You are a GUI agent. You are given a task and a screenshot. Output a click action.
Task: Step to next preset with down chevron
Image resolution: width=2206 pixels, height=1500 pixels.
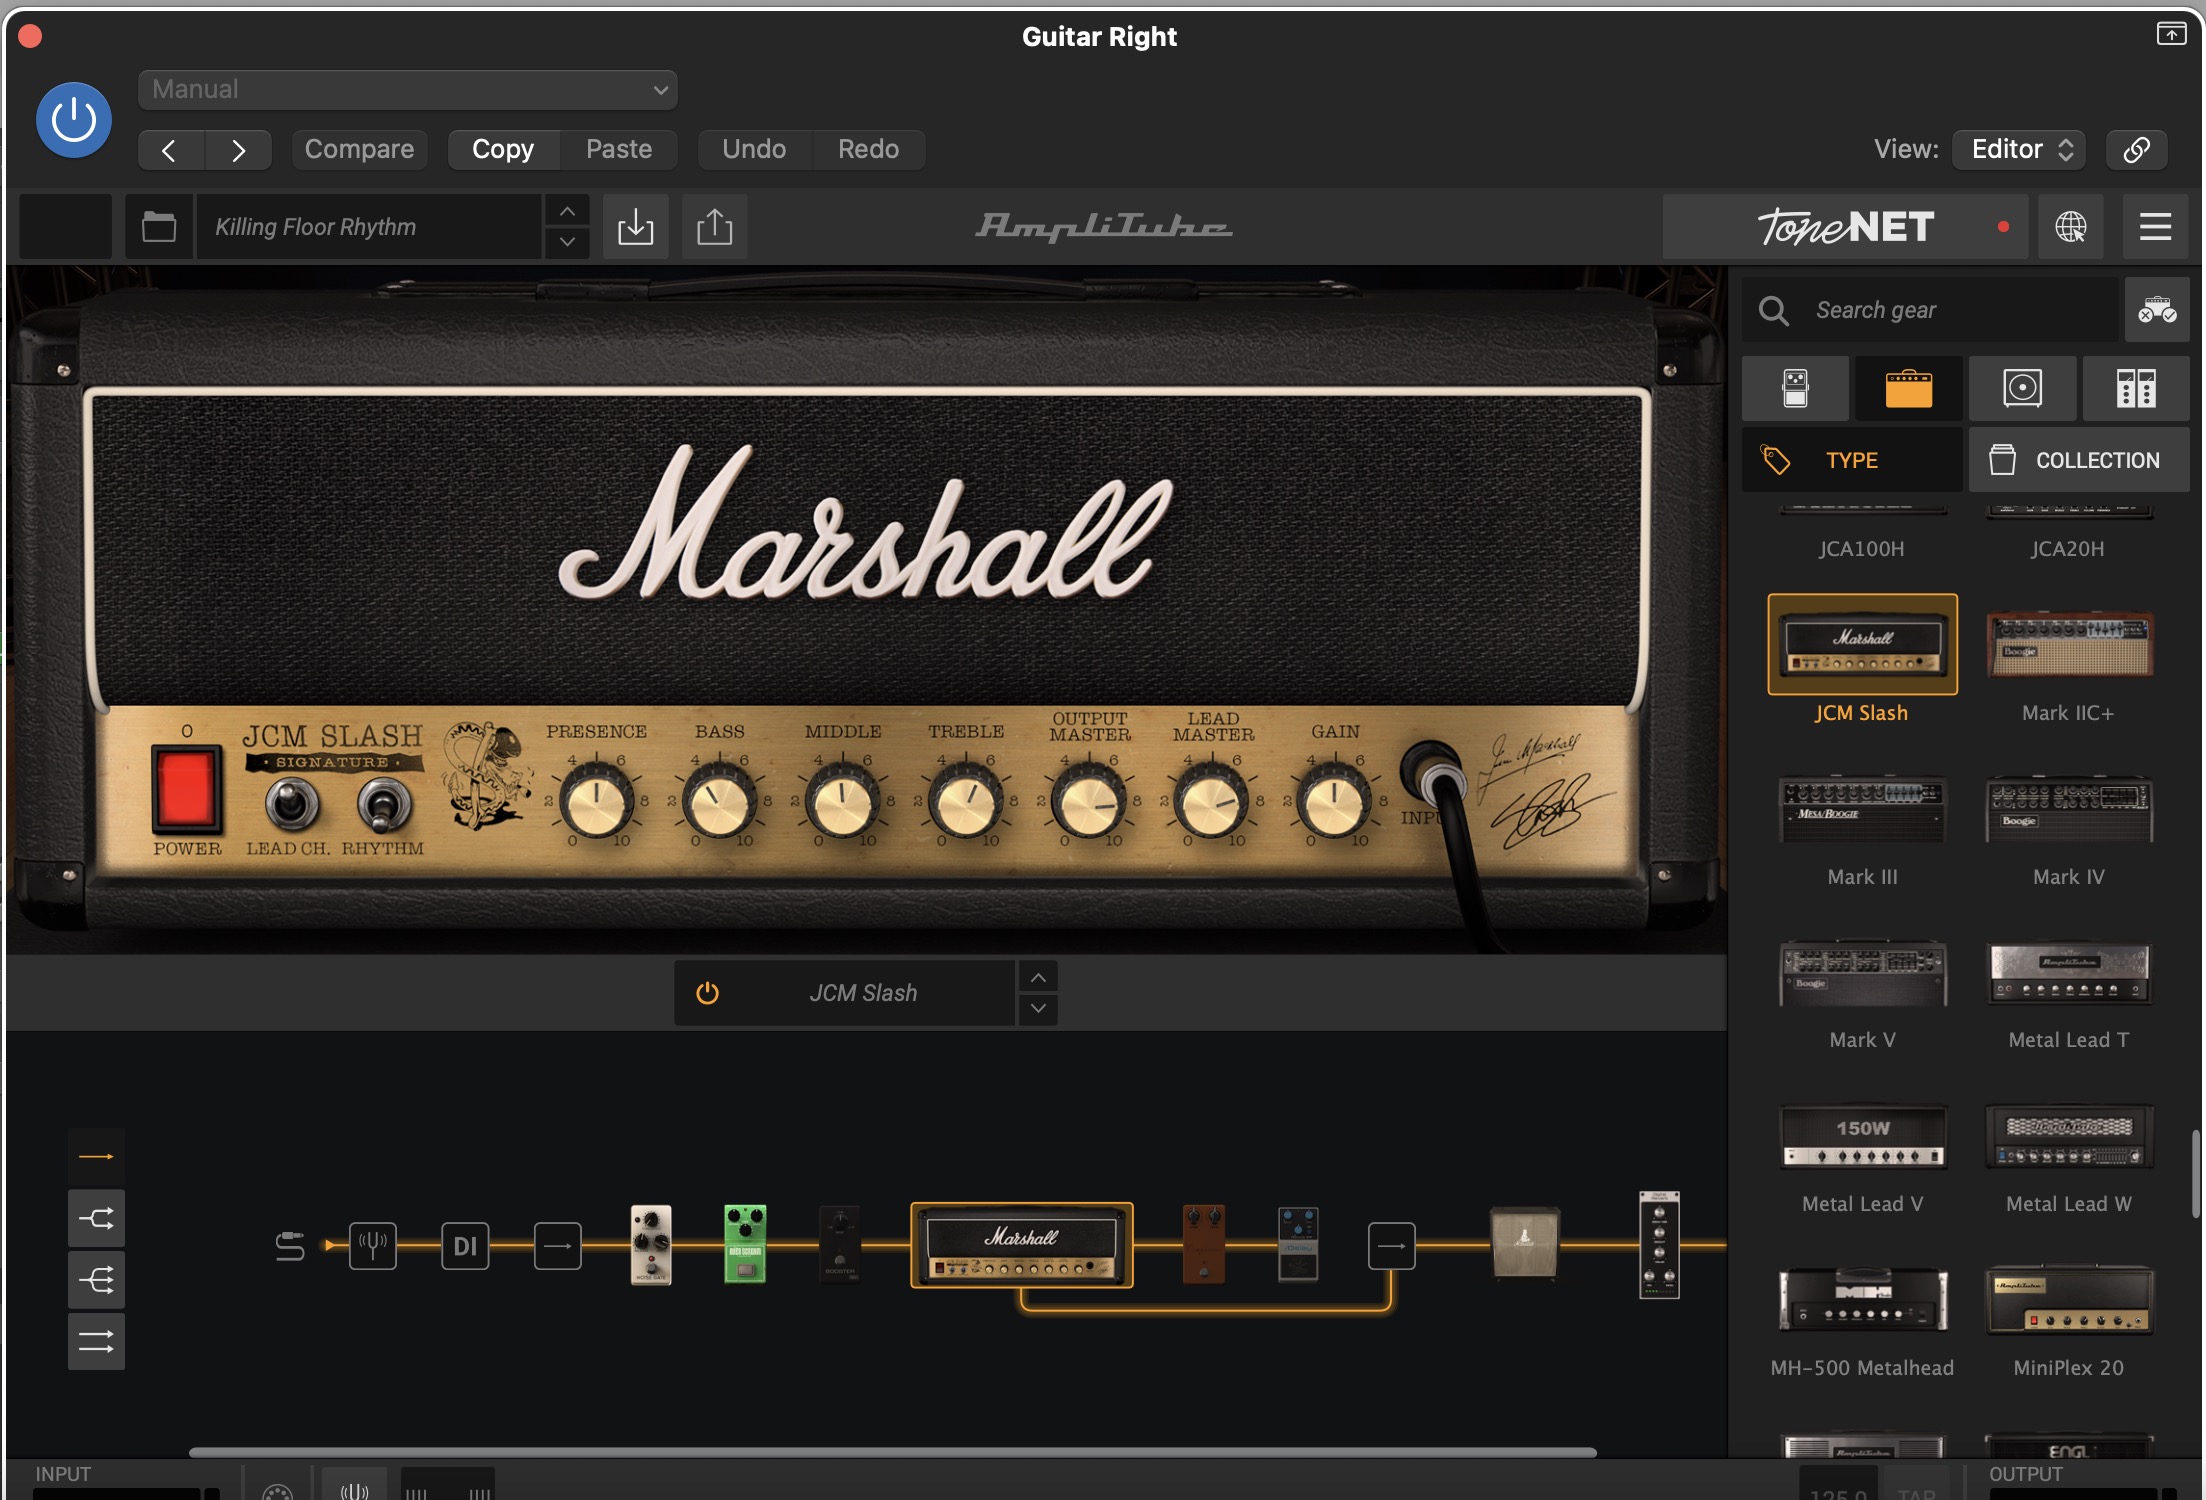pyautogui.click(x=567, y=243)
